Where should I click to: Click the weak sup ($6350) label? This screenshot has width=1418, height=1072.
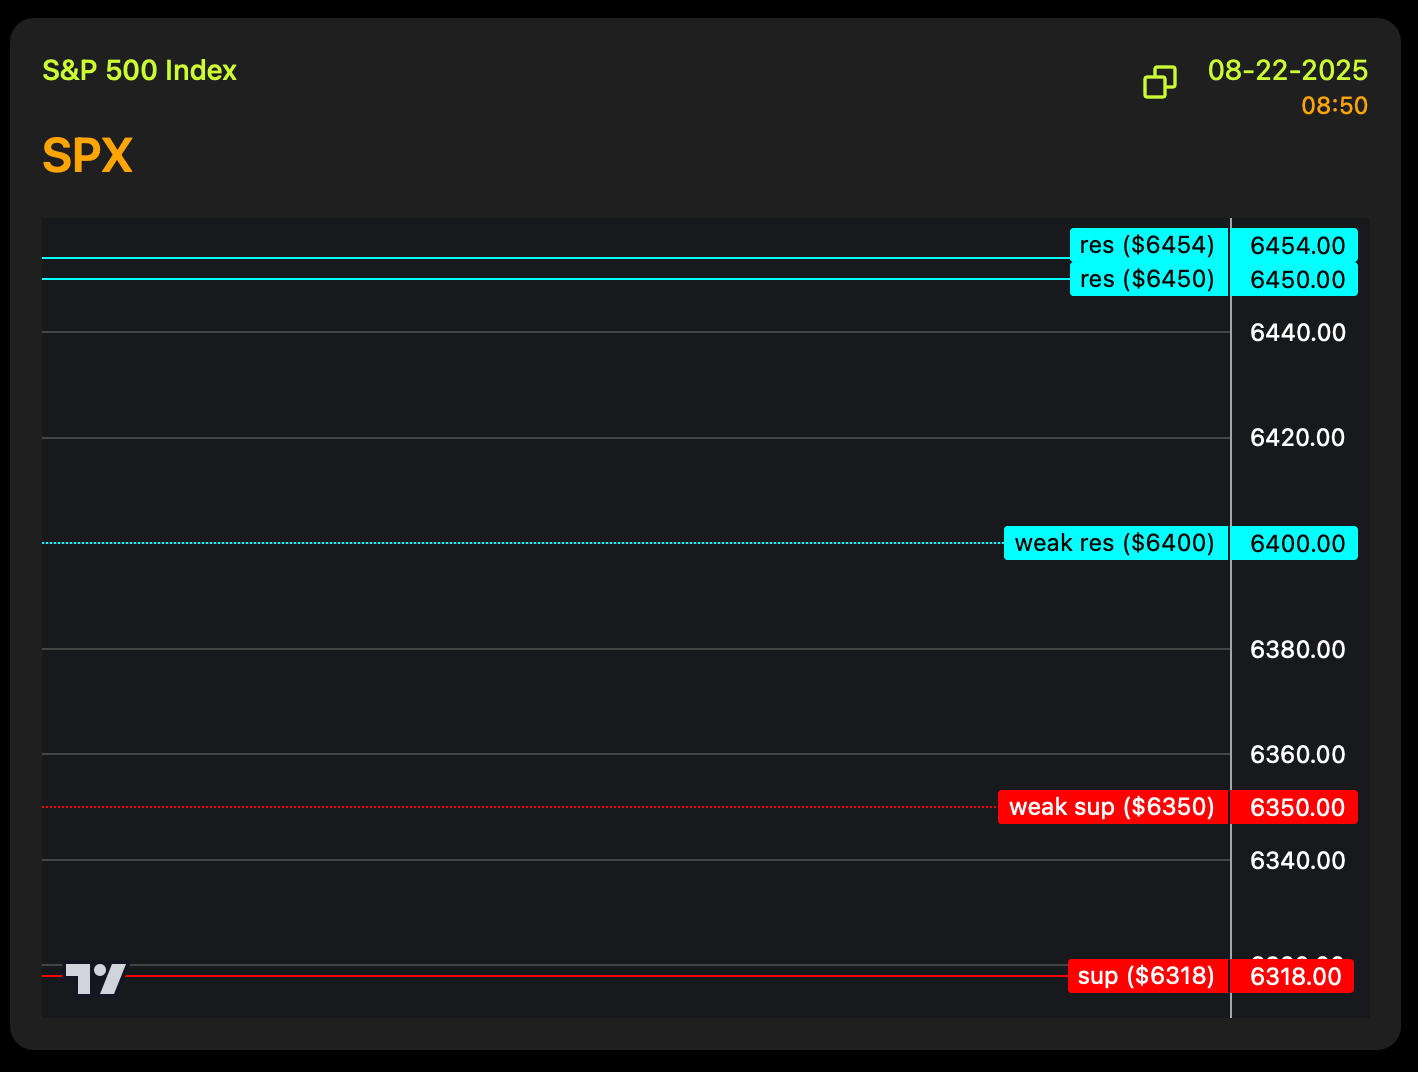[x=1112, y=807]
